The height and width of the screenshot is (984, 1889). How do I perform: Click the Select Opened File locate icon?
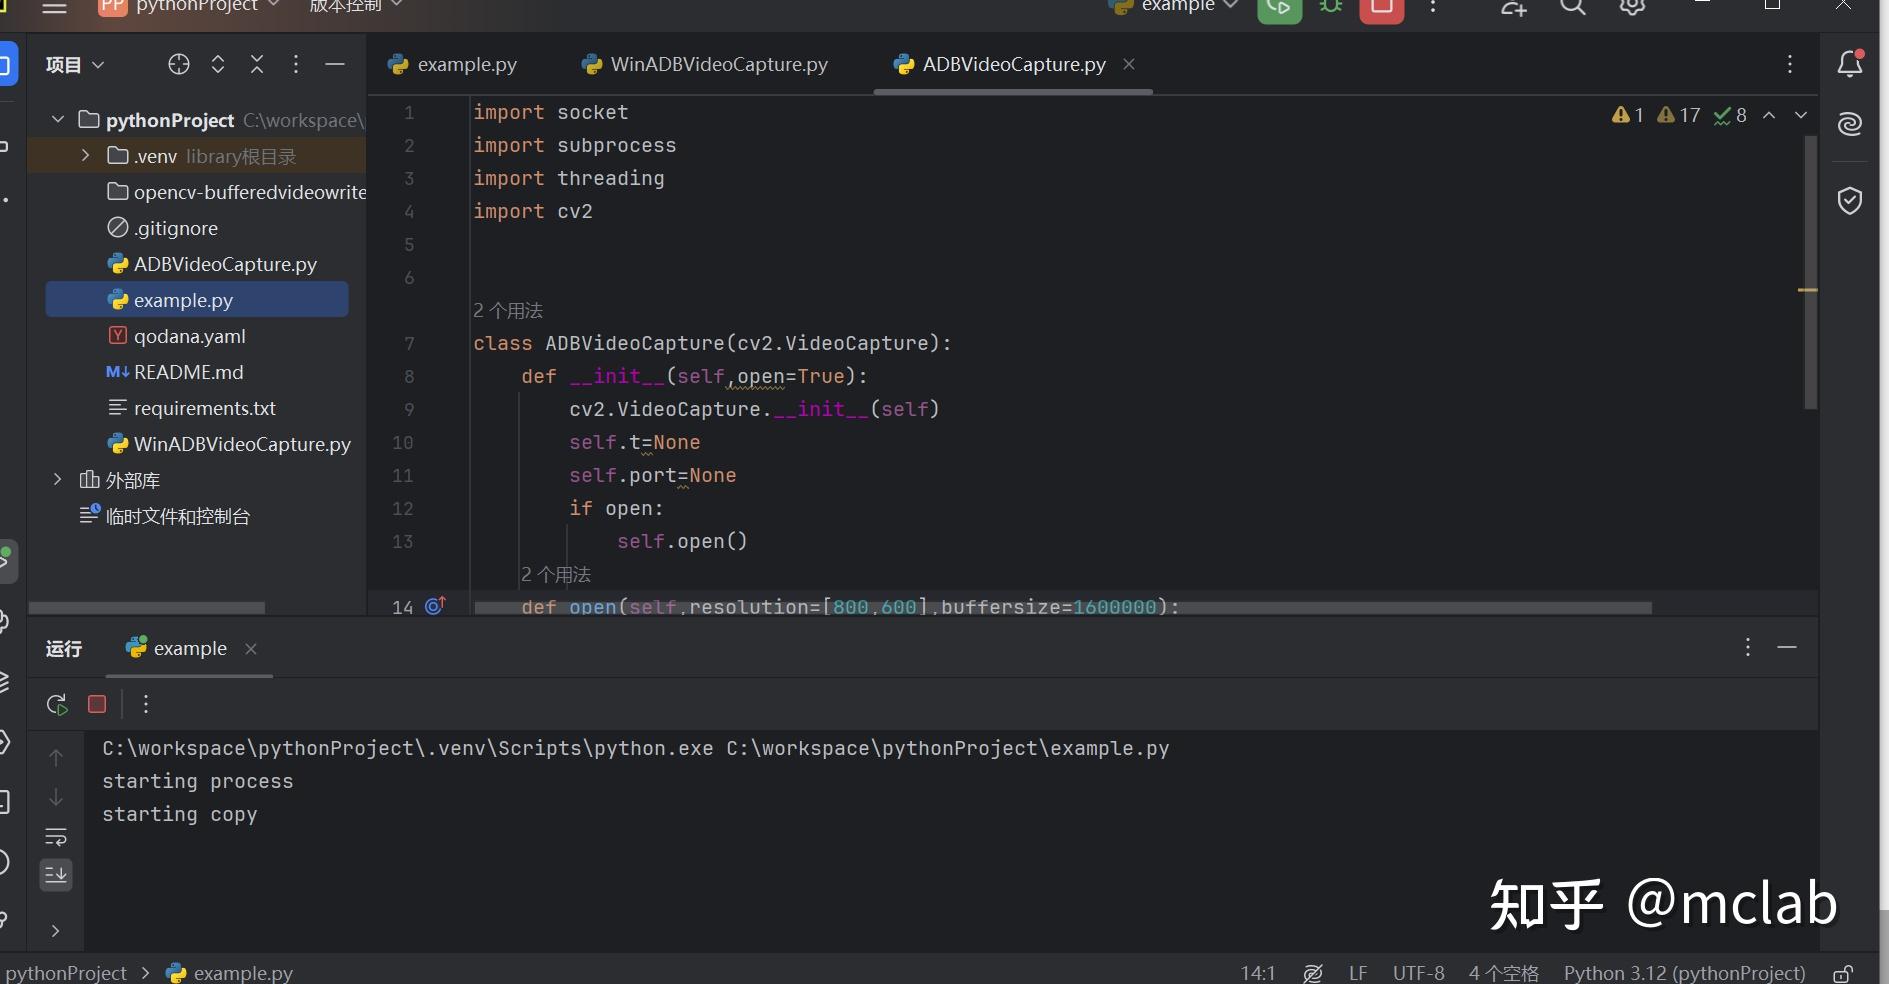tap(179, 65)
